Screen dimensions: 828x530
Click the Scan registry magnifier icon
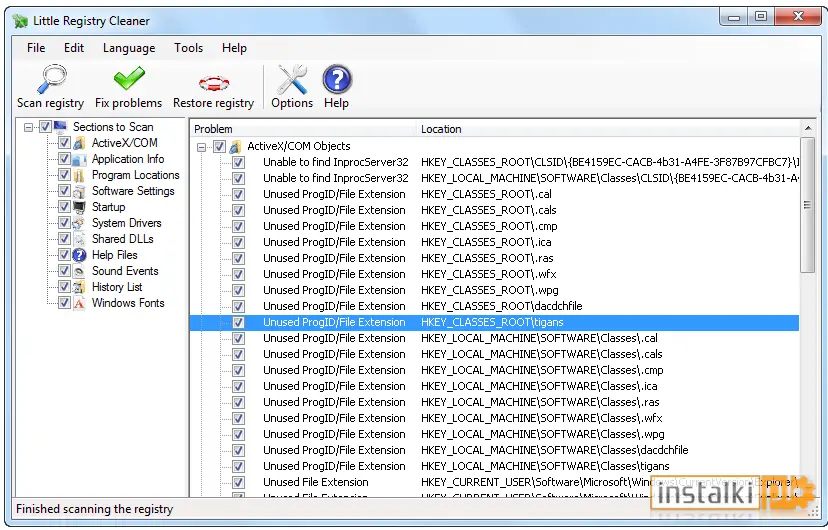click(x=51, y=80)
